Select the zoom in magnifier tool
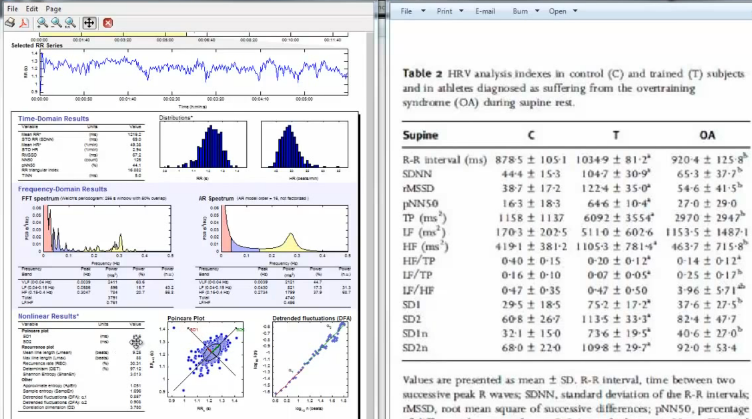This screenshot has height=419, width=752. (41, 21)
